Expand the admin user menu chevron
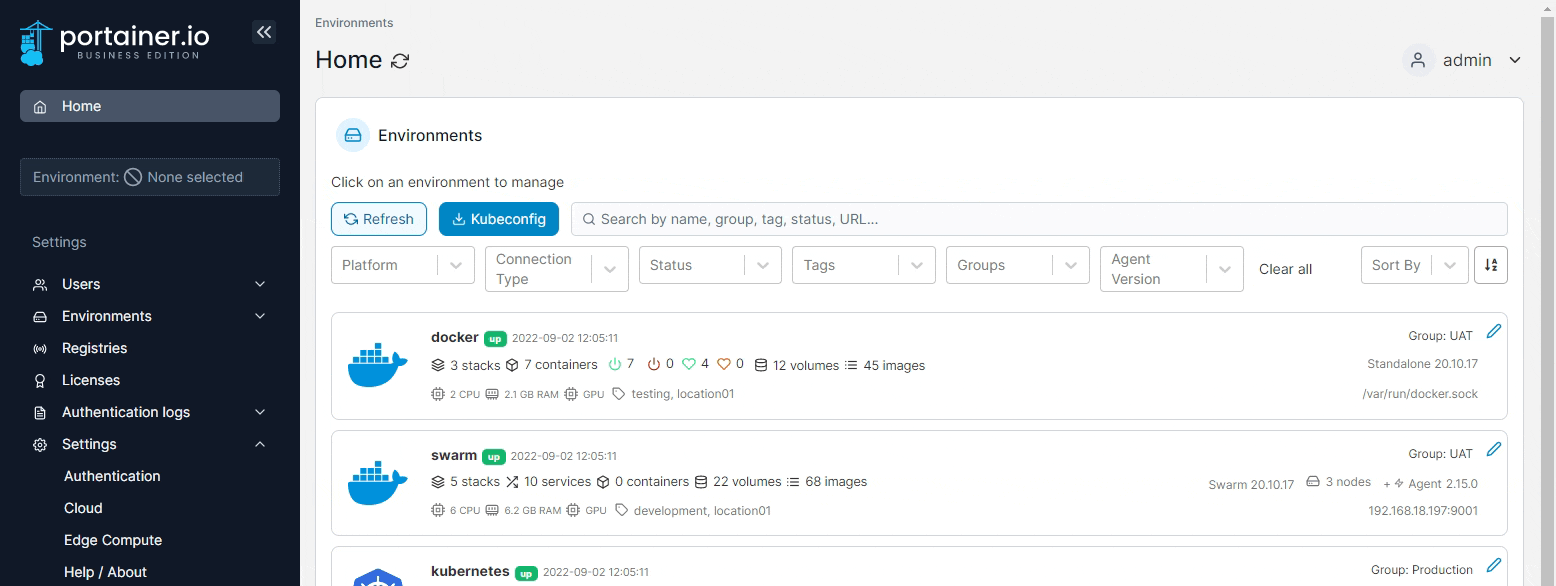Image resolution: width=1556 pixels, height=586 pixels. 1515,60
